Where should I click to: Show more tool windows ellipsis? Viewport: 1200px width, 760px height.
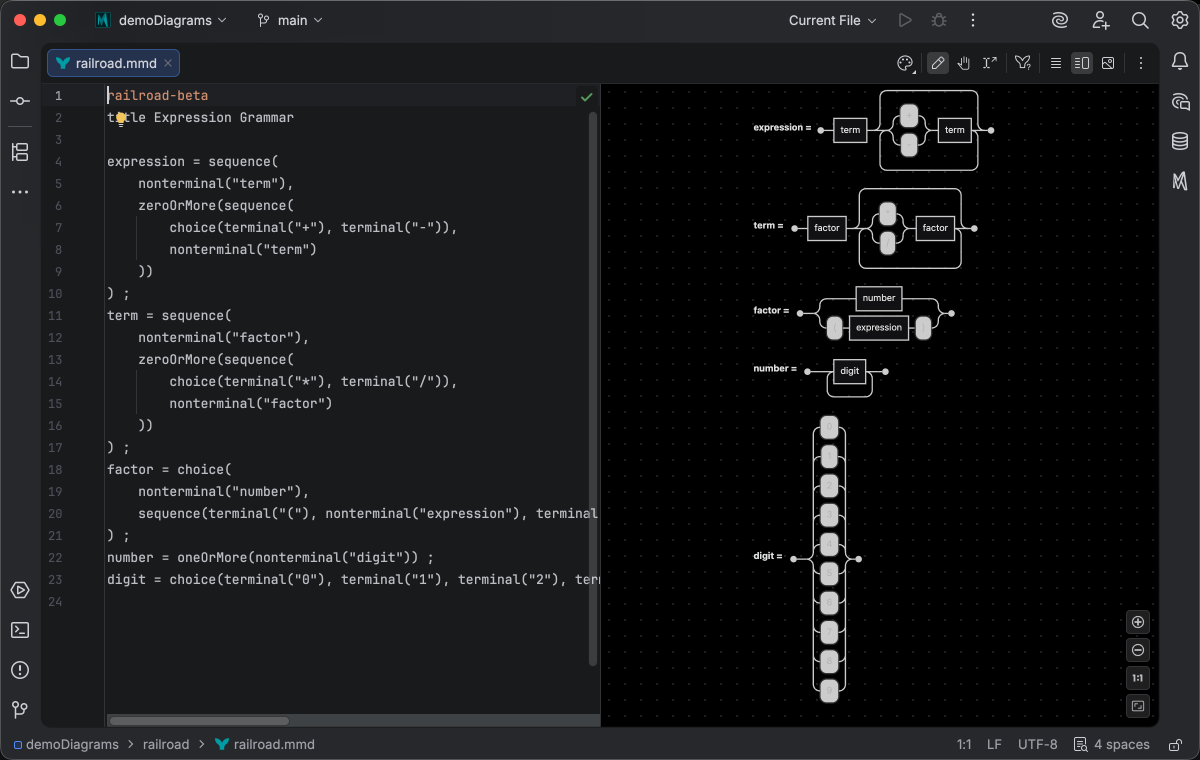20,191
